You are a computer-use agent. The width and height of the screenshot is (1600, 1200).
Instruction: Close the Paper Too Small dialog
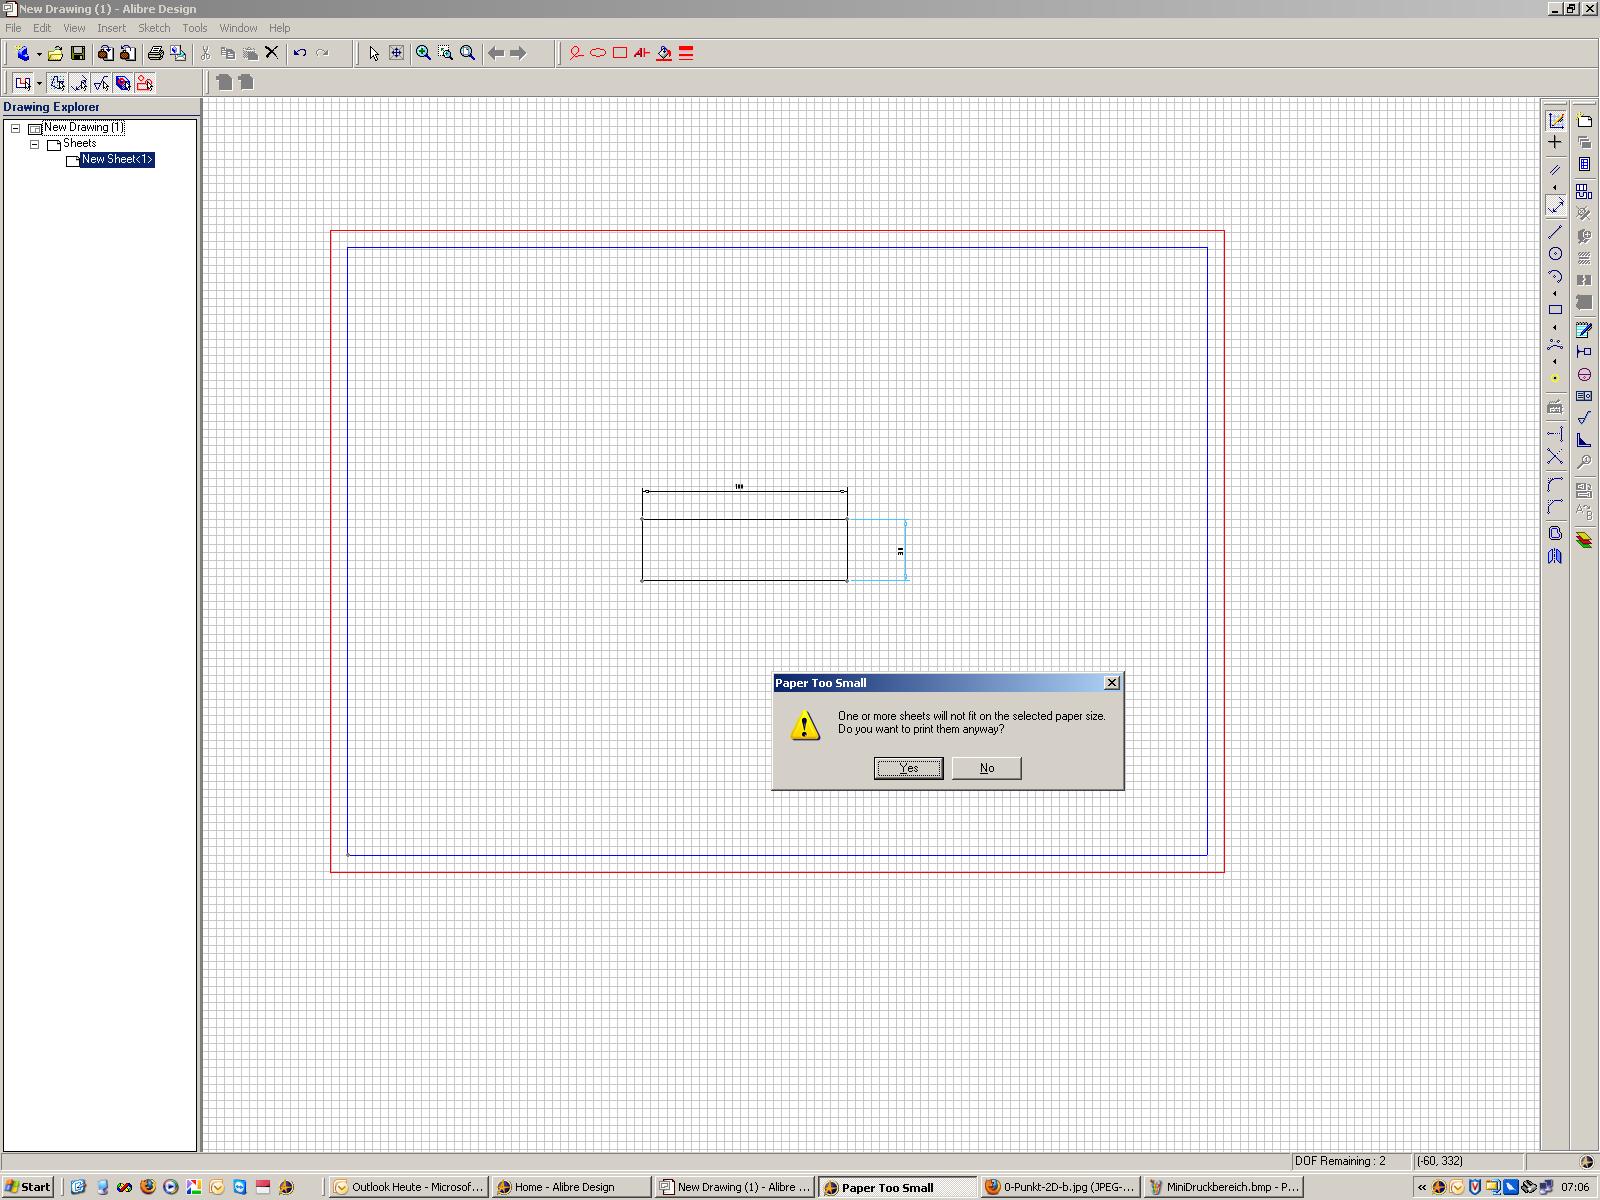(x=1111, y=683)
